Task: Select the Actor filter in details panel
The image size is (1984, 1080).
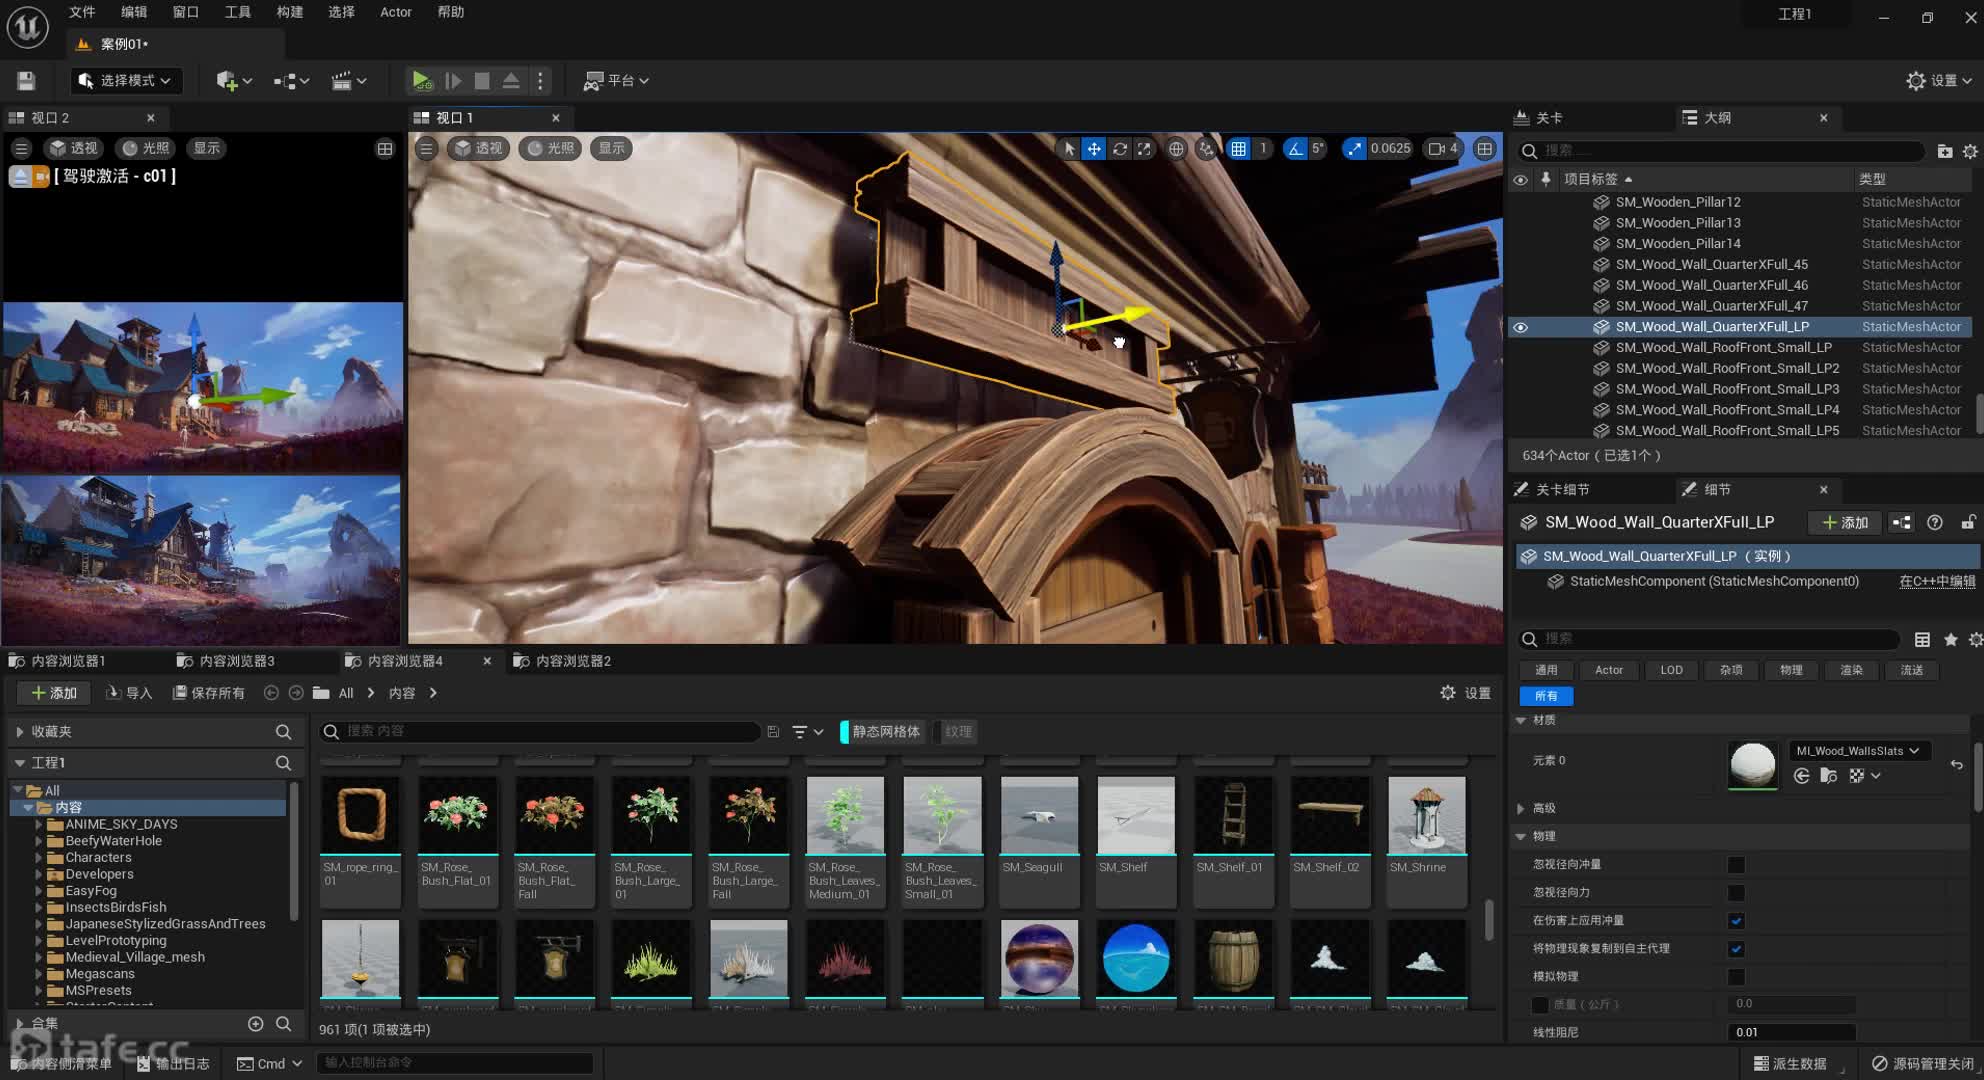Action: pos(1608,670)
